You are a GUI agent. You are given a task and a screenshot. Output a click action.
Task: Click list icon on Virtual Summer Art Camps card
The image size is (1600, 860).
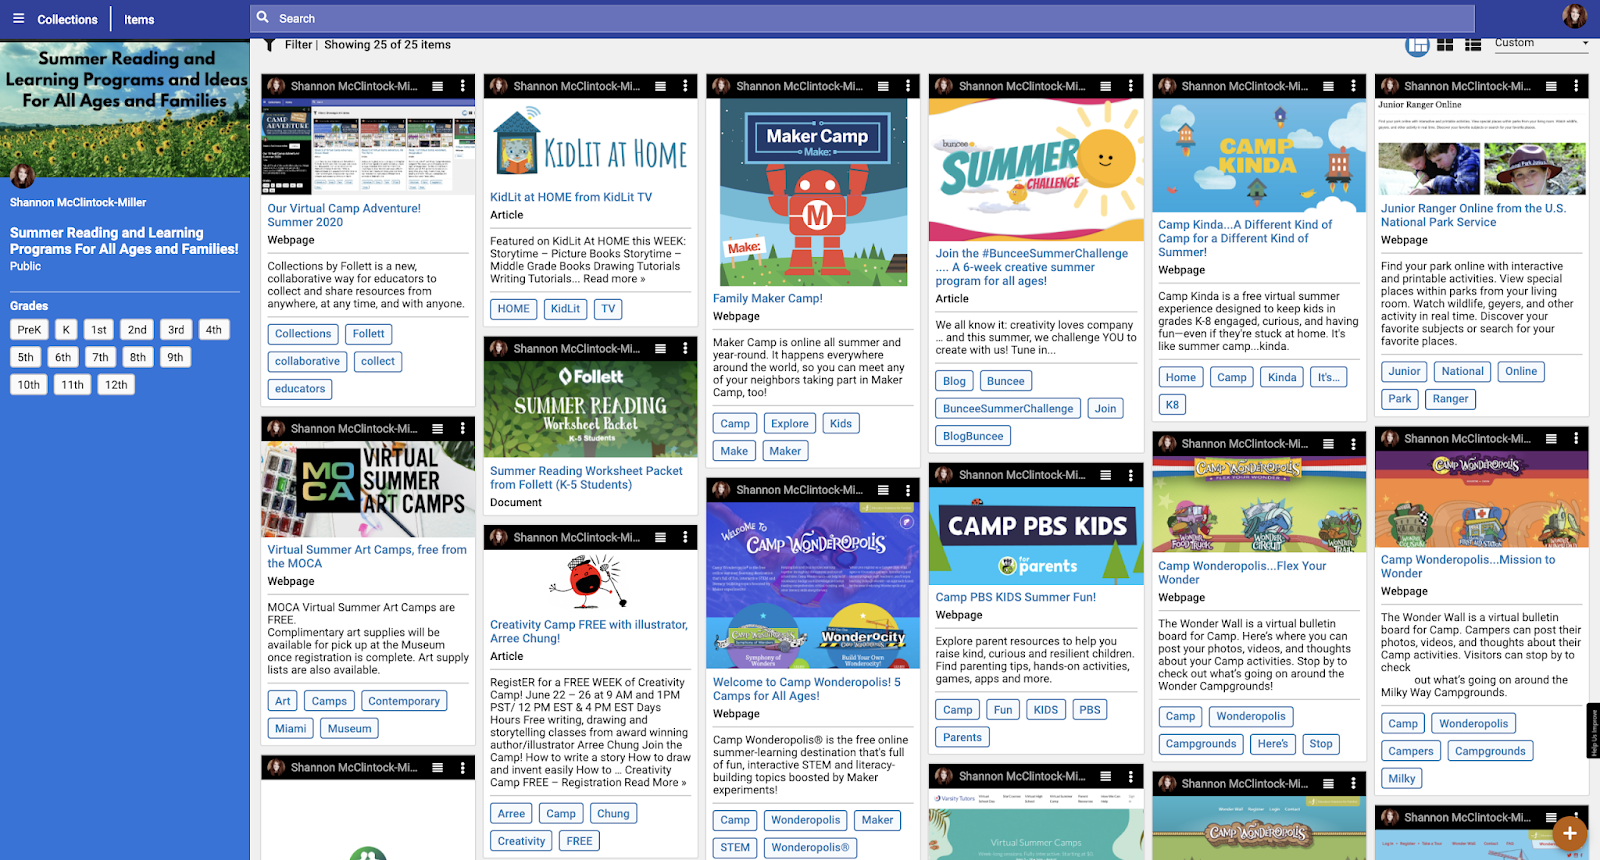pos(438,428)
